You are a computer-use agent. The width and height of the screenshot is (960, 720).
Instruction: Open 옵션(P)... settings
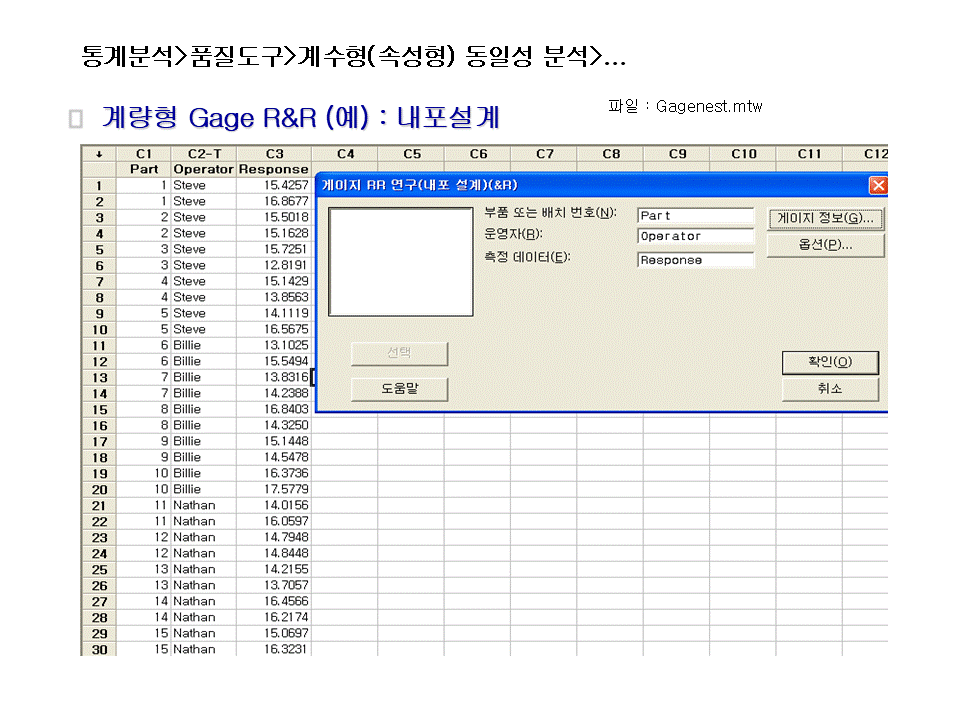pos(825,245)
